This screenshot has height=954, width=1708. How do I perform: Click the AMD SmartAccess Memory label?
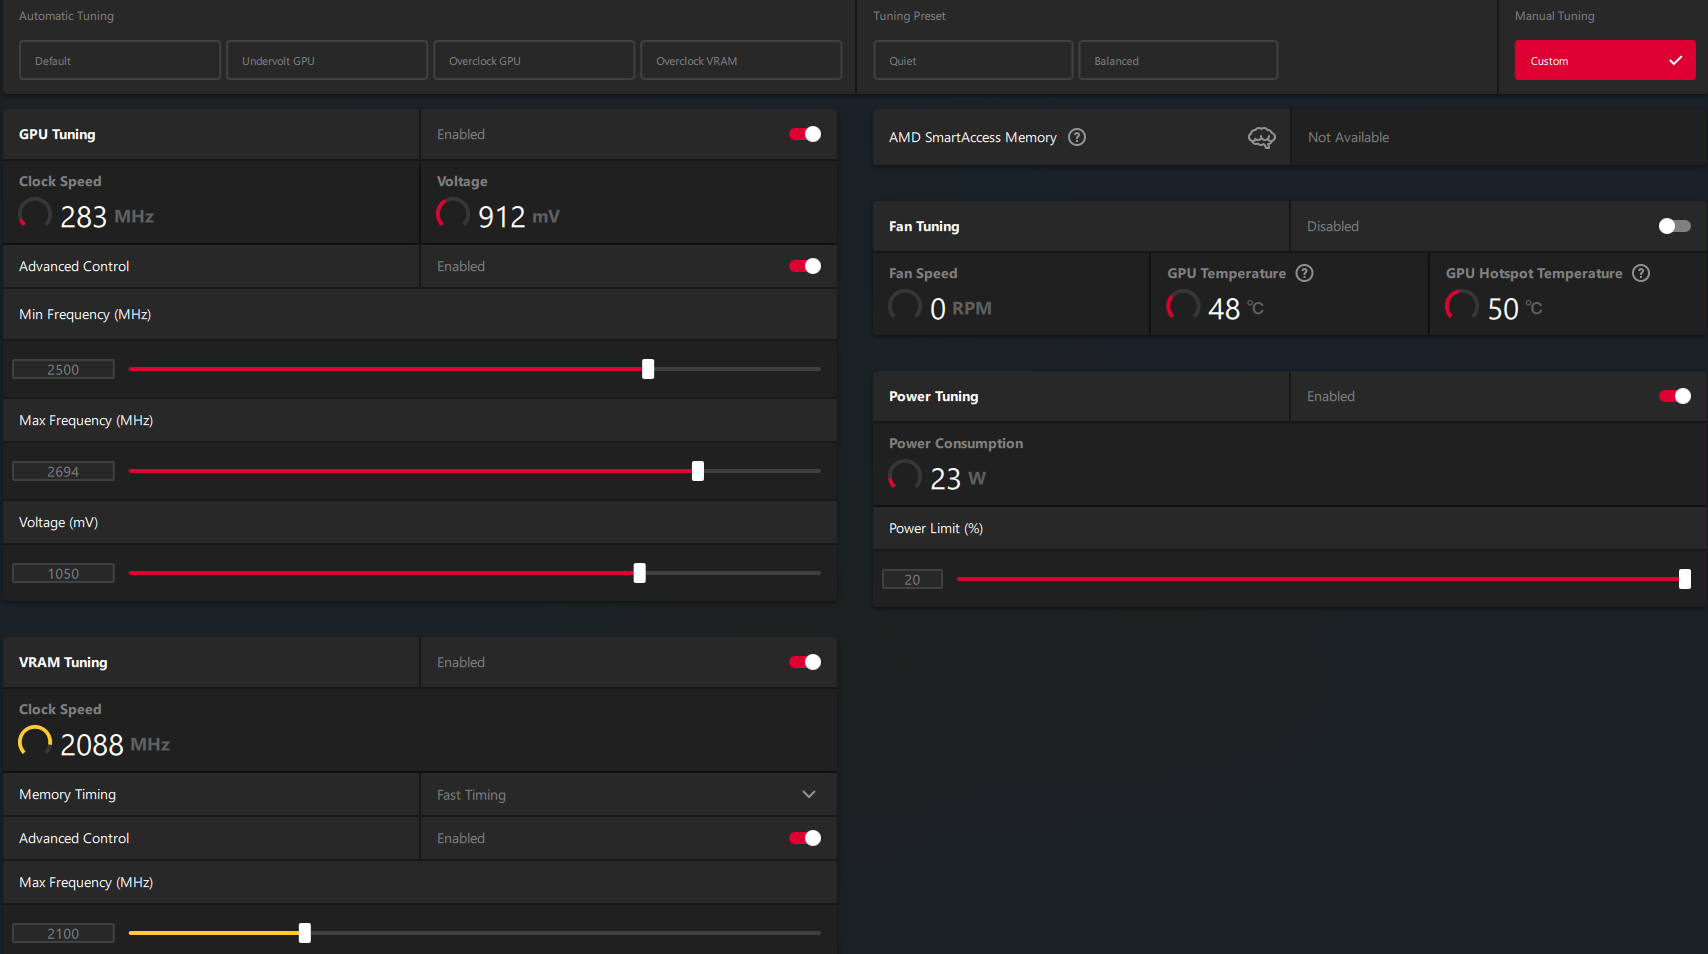click(972, 137)
